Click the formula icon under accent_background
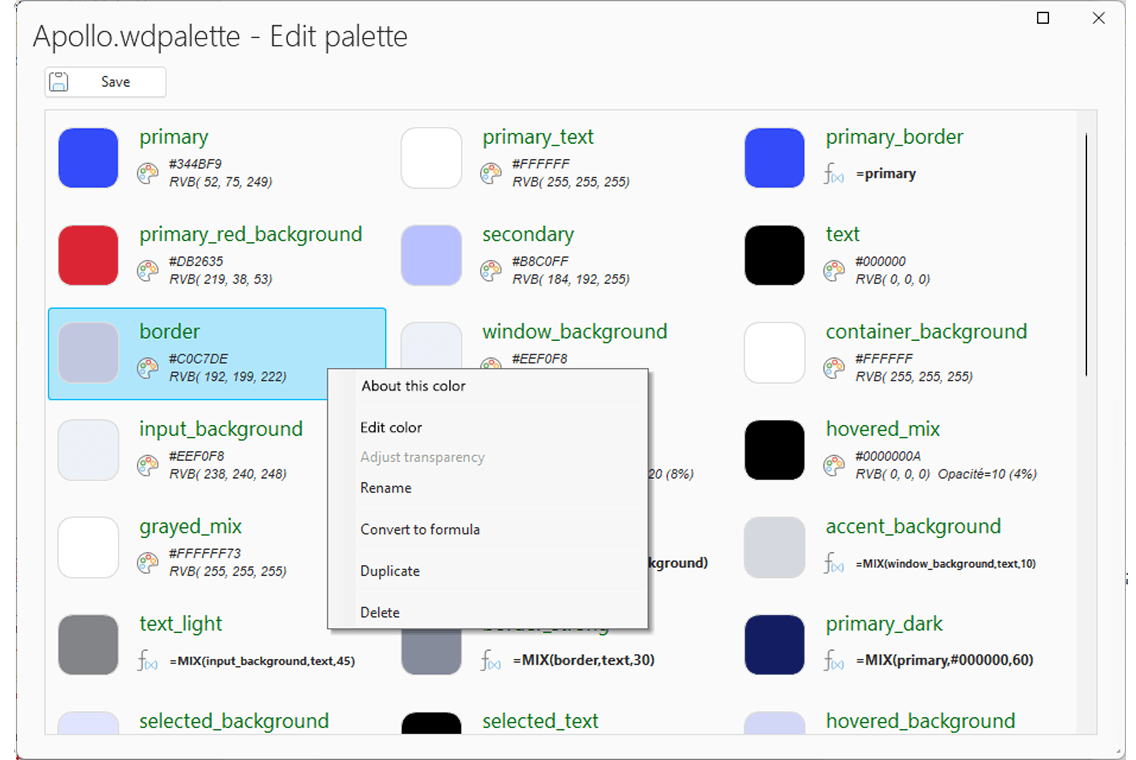This screenshot has height=760, width=1136. tap(834, 563)
